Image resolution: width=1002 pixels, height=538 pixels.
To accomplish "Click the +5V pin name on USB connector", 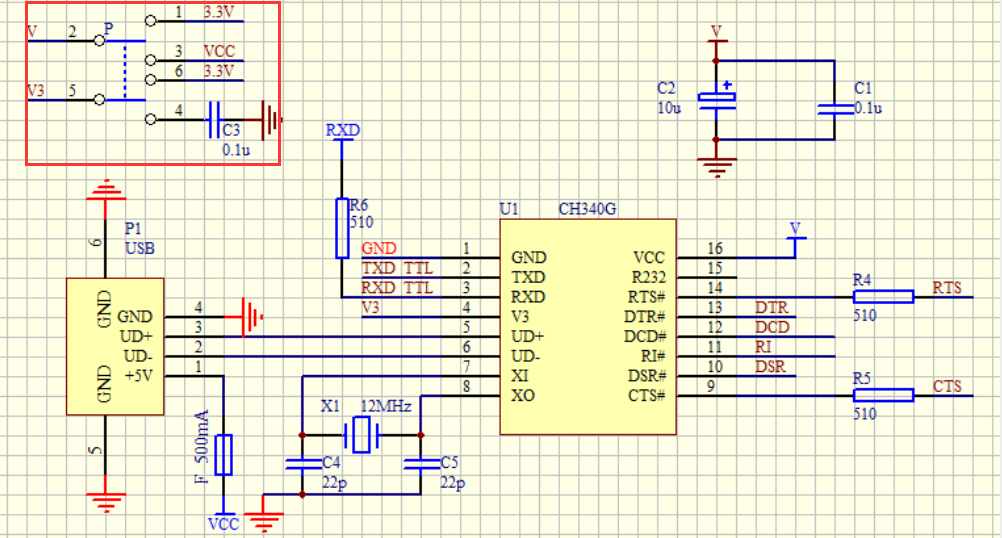I will 139,376.
